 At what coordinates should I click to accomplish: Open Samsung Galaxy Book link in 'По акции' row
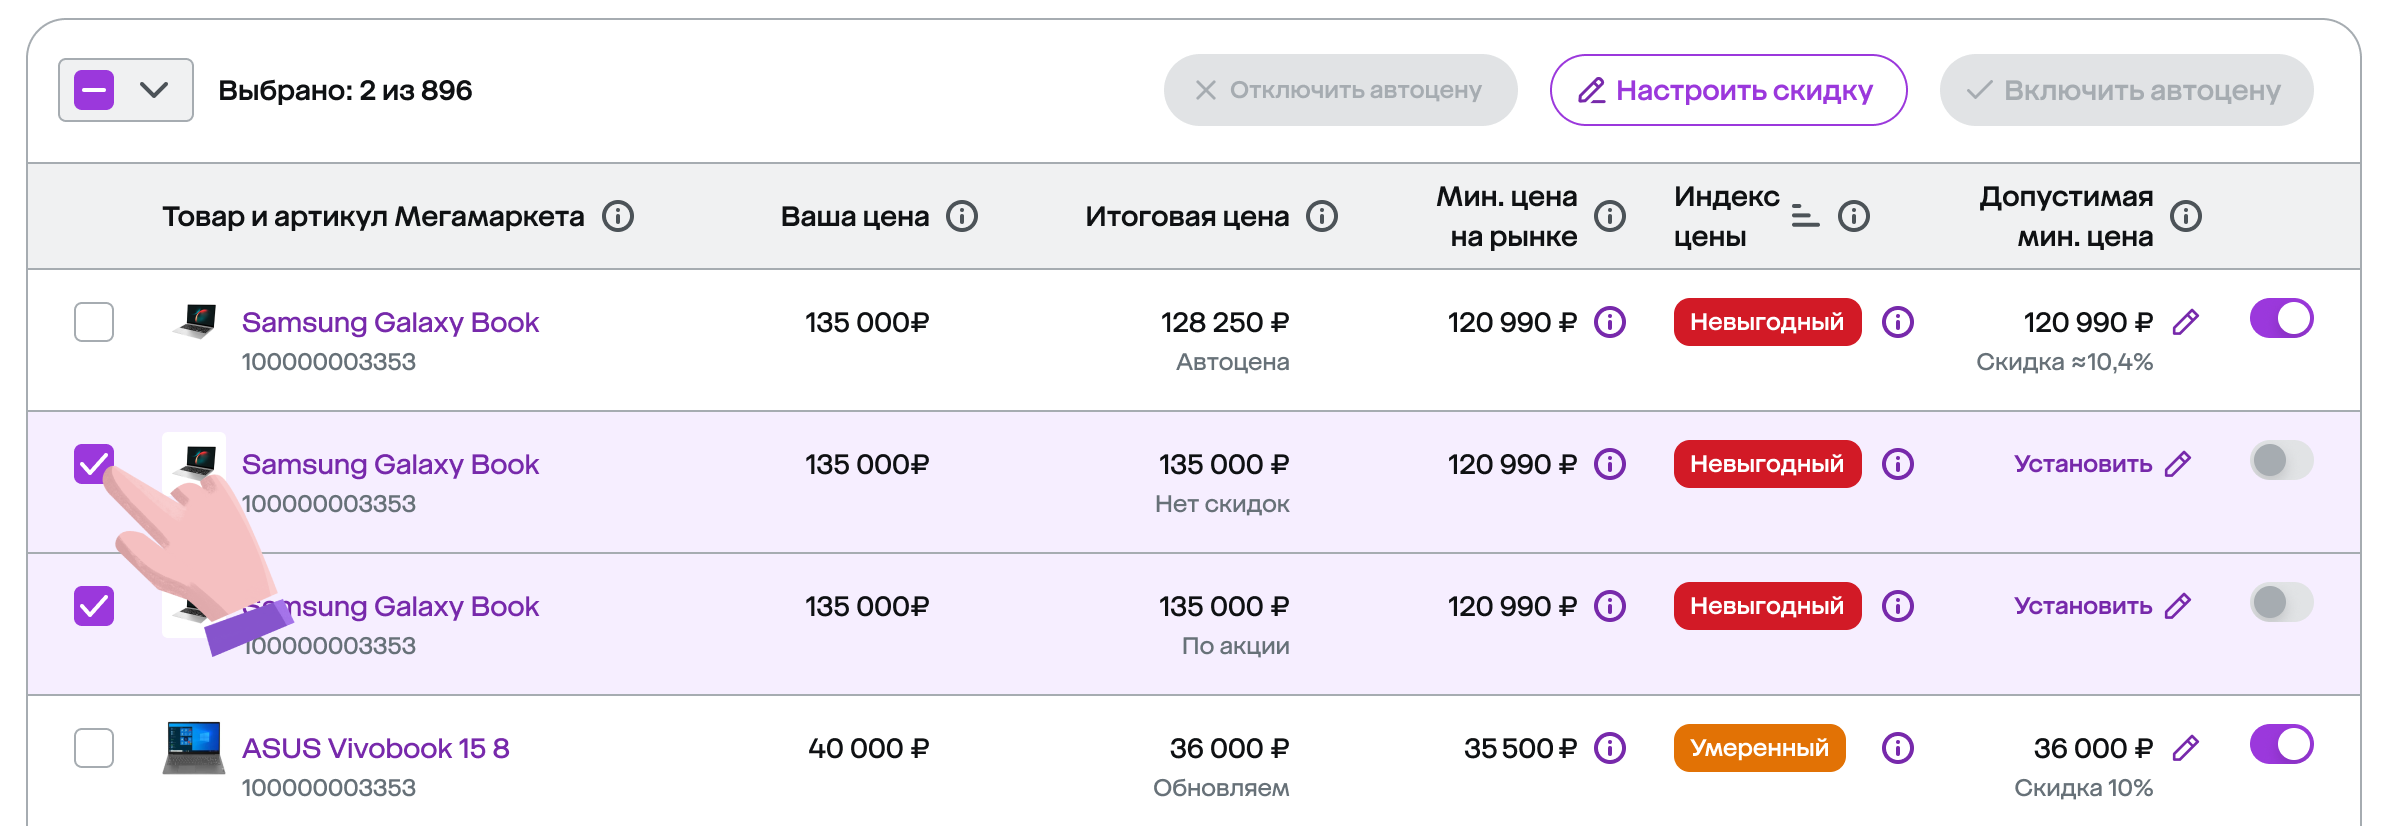390,606
